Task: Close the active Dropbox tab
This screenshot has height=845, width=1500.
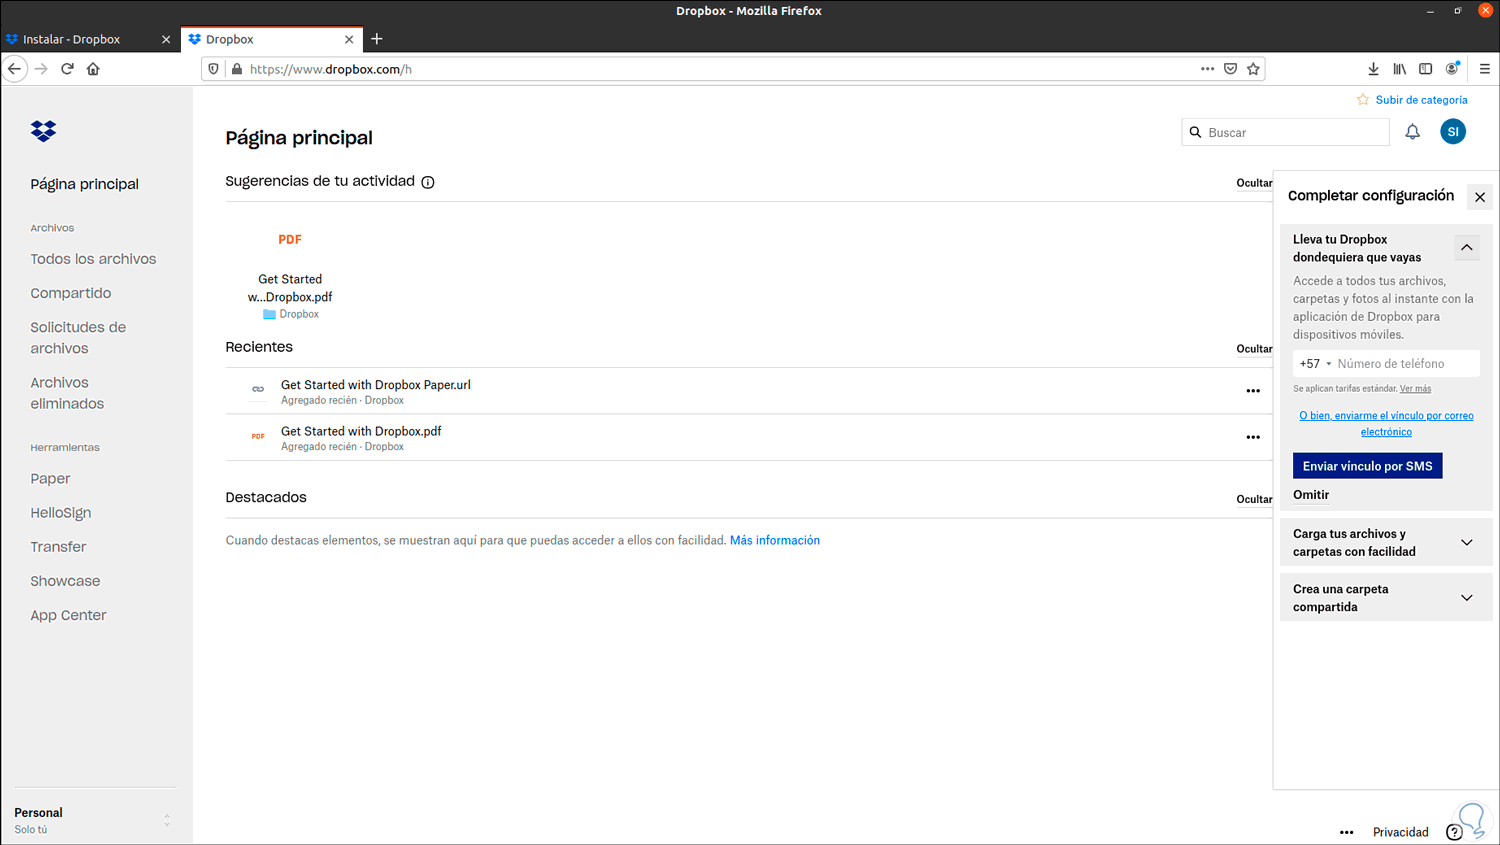Action: click(x=349, y=40)
